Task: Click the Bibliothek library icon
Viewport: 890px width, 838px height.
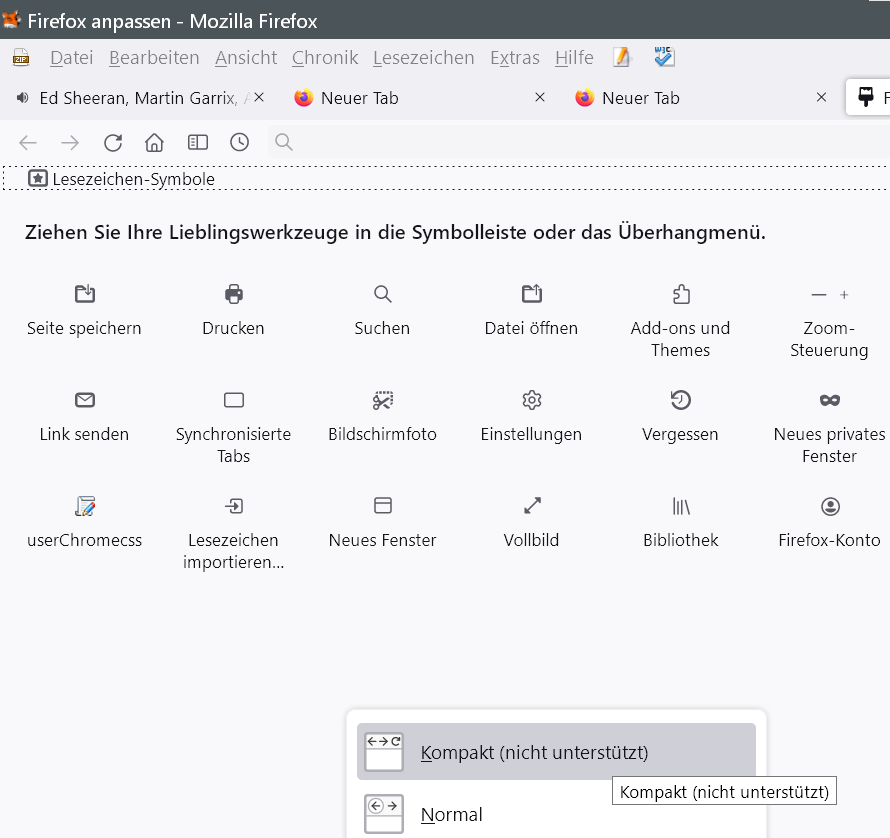Action: pyautogui.click(x=680, y=506)
